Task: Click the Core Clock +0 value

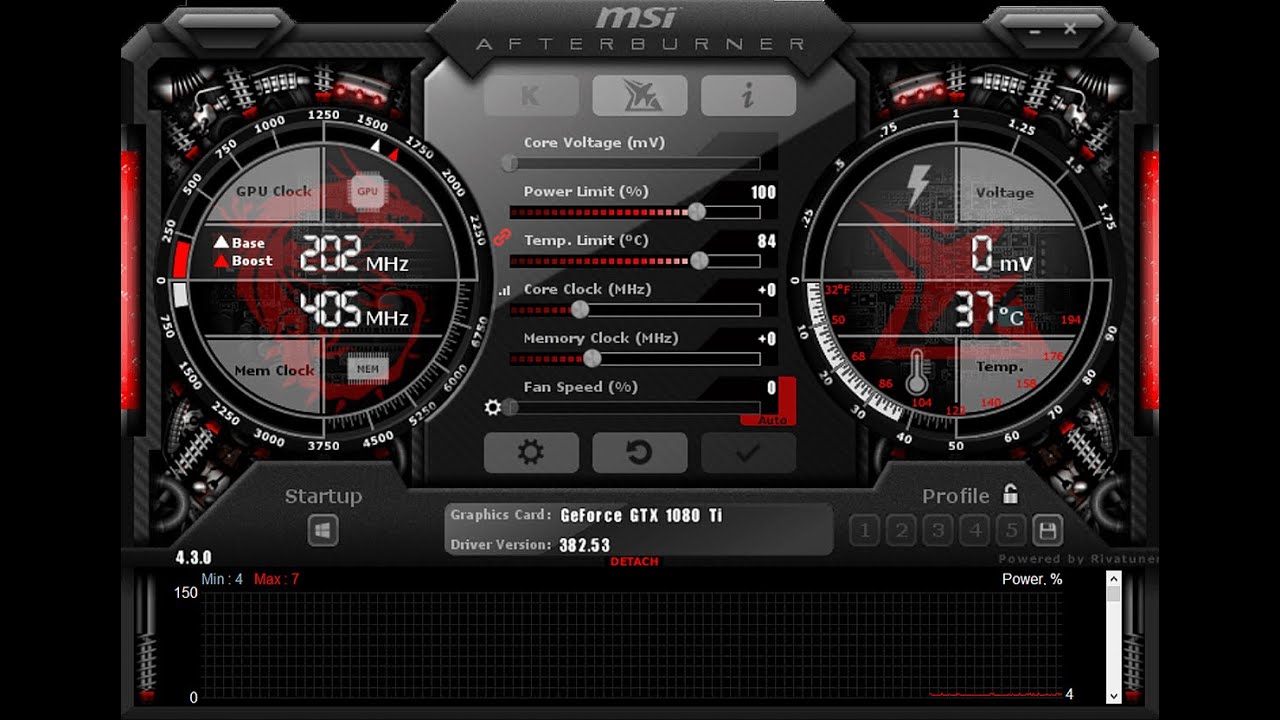Action: point(767,290)
